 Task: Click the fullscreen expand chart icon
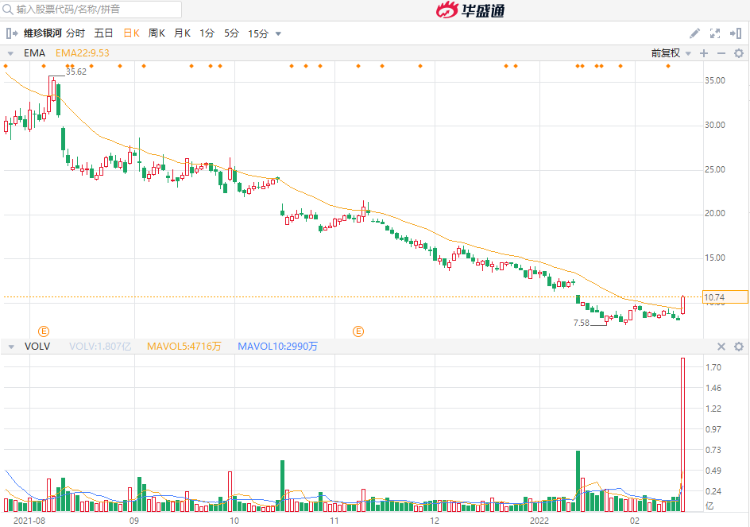(x=716, y=33)
